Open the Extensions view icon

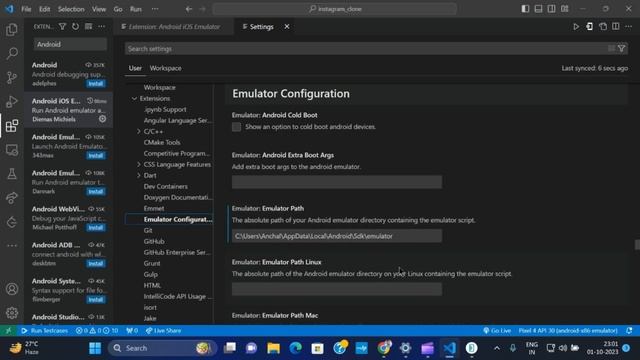pyautogui.click(x=12, y=126)
